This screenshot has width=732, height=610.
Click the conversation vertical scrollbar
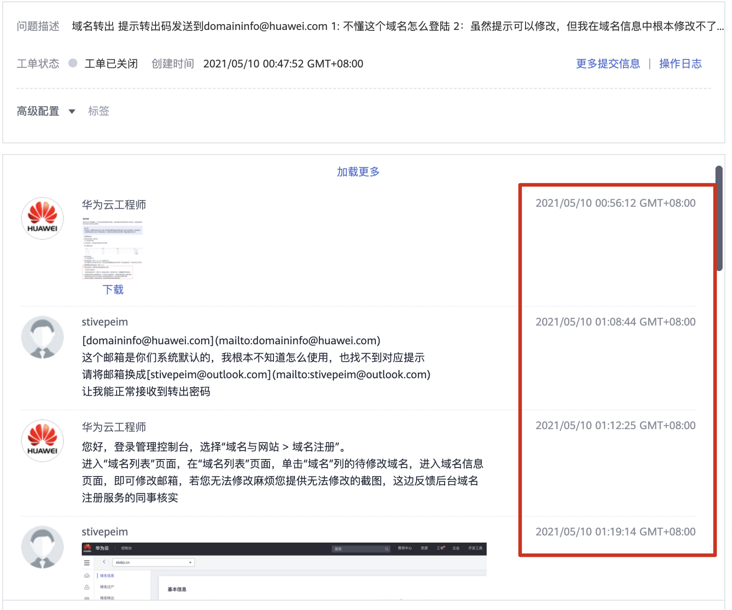[719, 218]
